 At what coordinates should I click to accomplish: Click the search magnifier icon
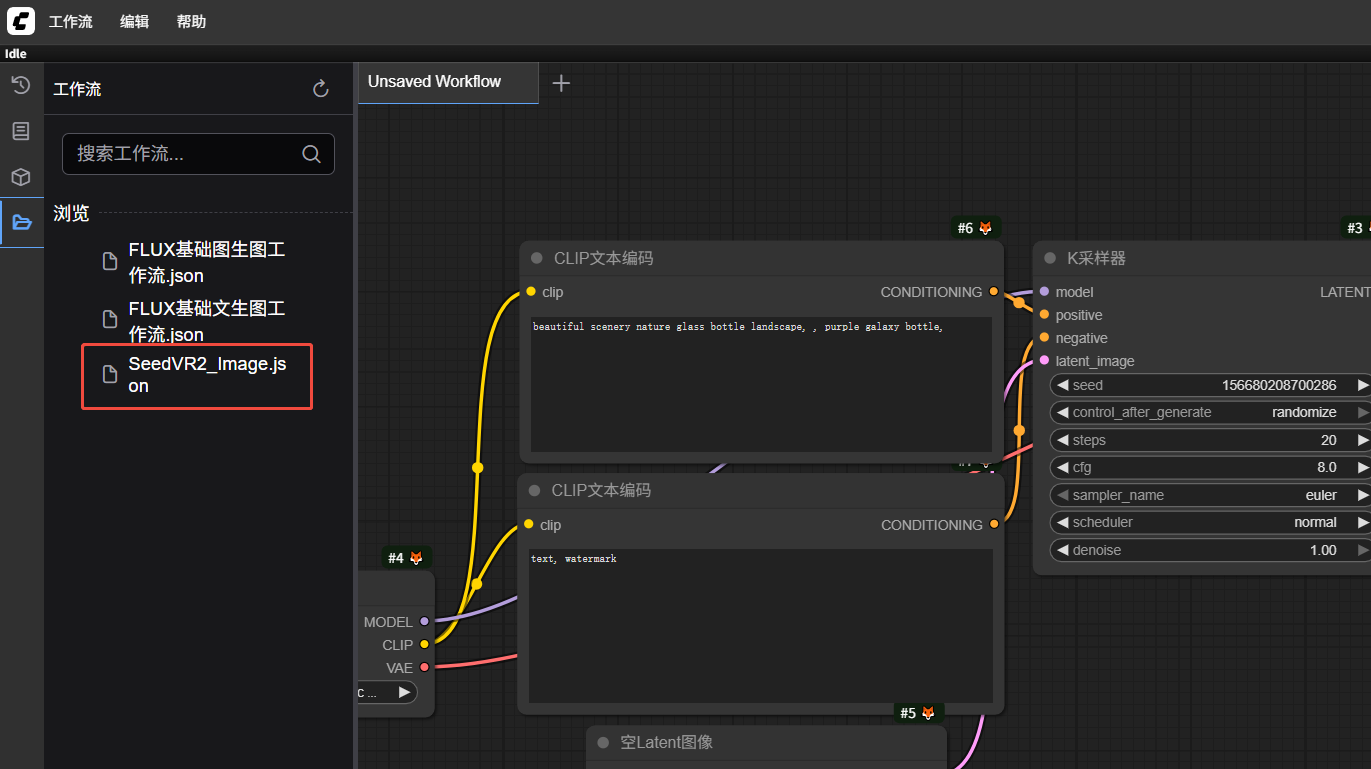tap(311, 154)
